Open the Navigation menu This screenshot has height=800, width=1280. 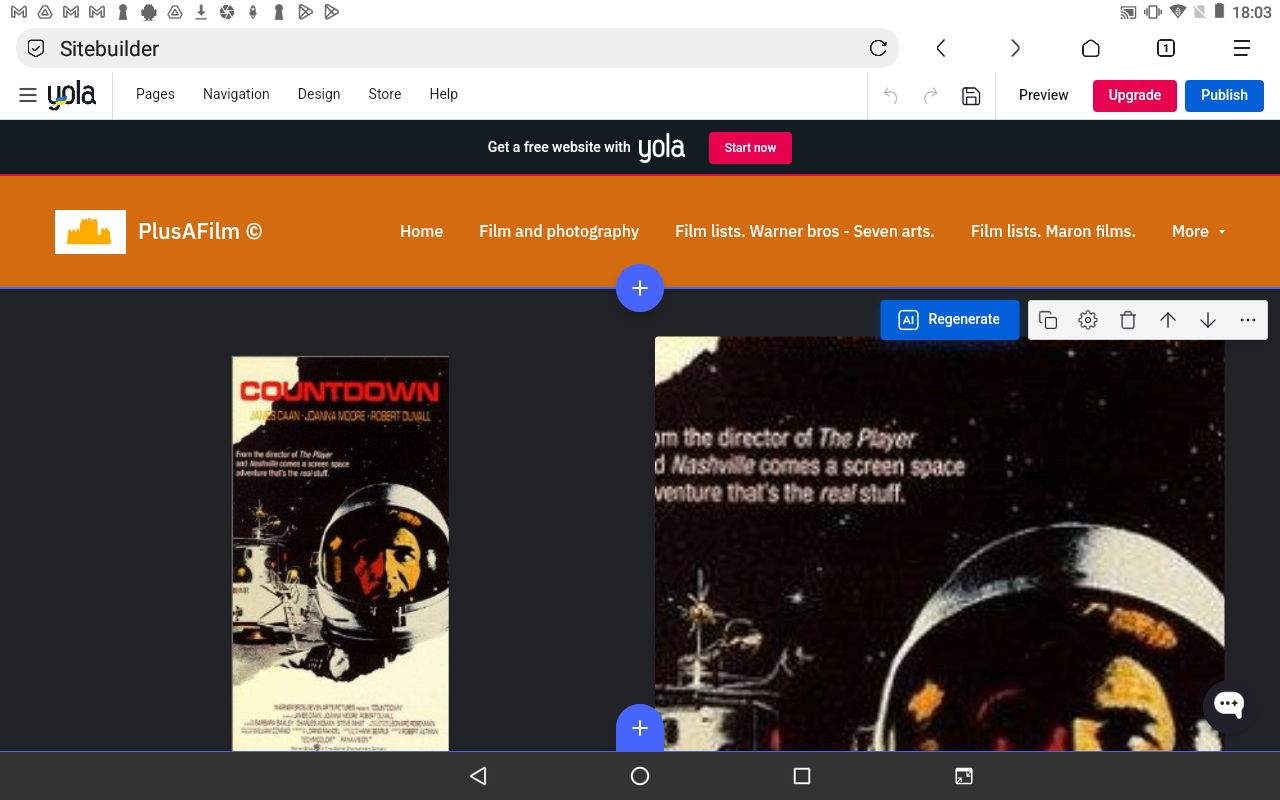(x=236, y=94)
